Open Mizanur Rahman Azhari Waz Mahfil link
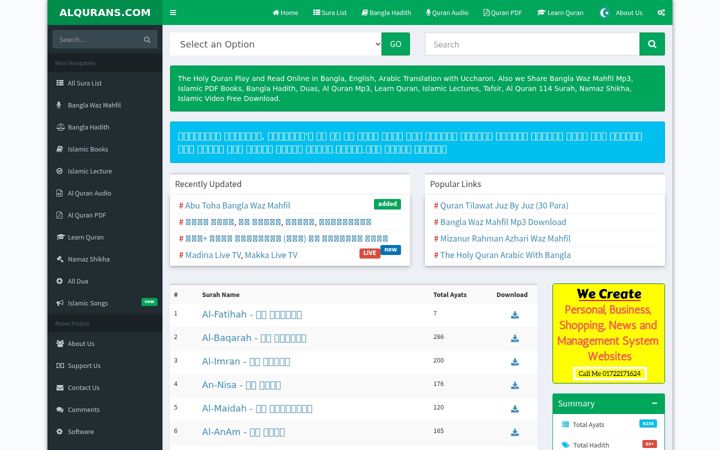 pyautogui.click(x=505, y=238)
